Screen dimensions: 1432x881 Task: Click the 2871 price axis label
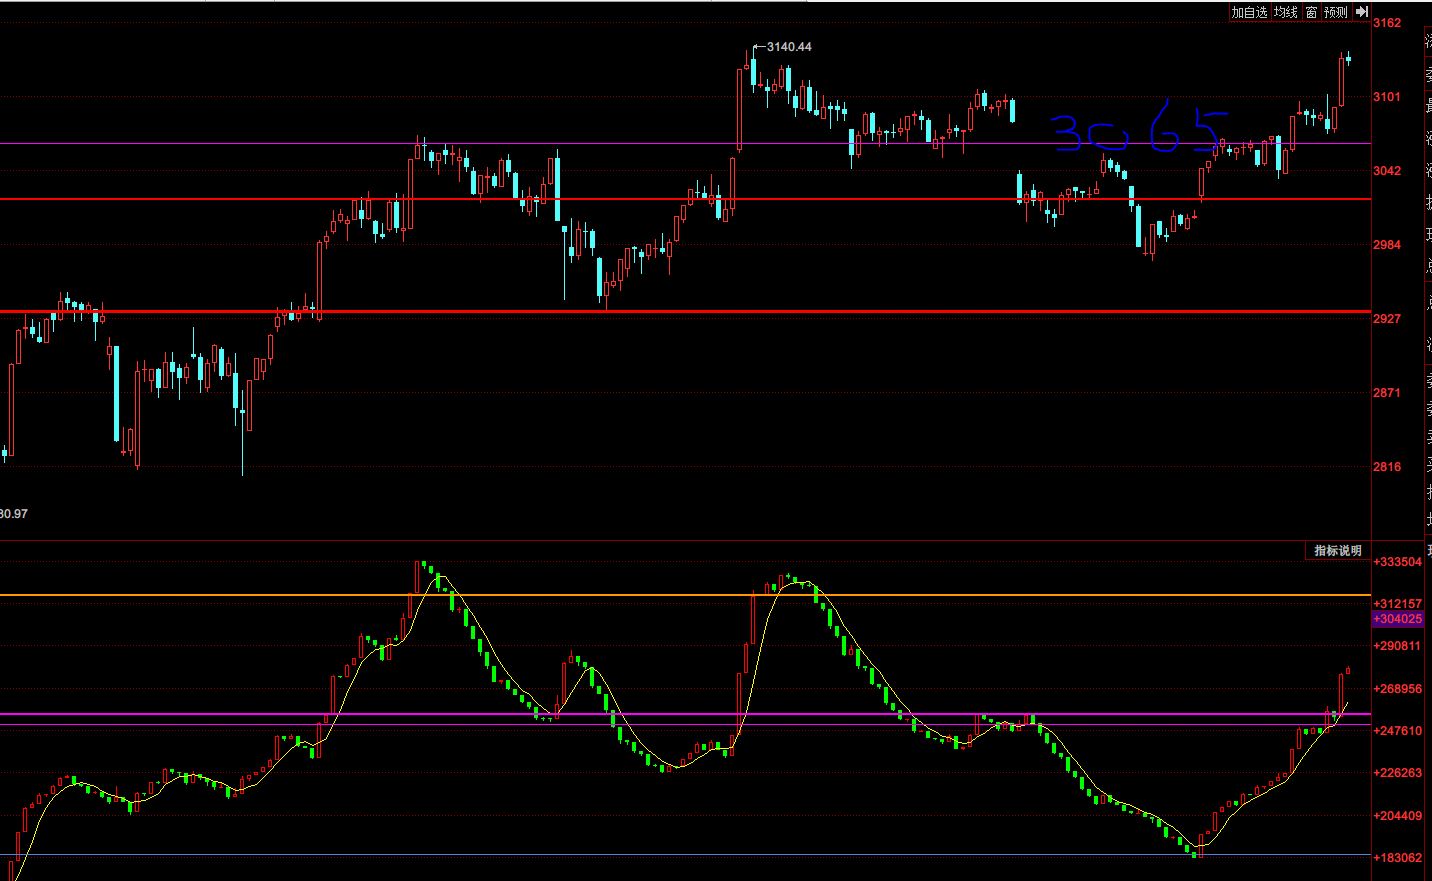(x=1387, y=393)
